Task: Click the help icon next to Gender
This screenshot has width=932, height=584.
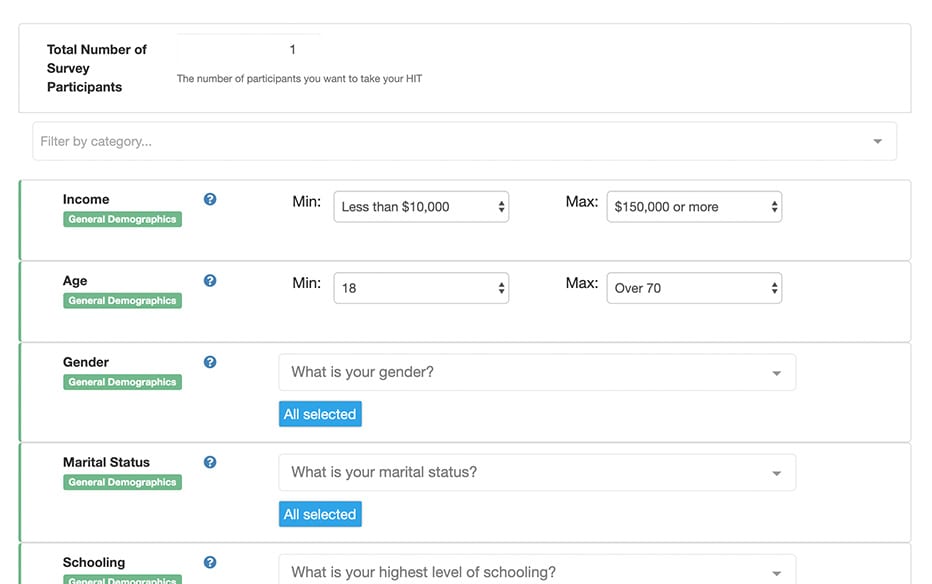Action: pyautogui.click(x=210, y=362)
